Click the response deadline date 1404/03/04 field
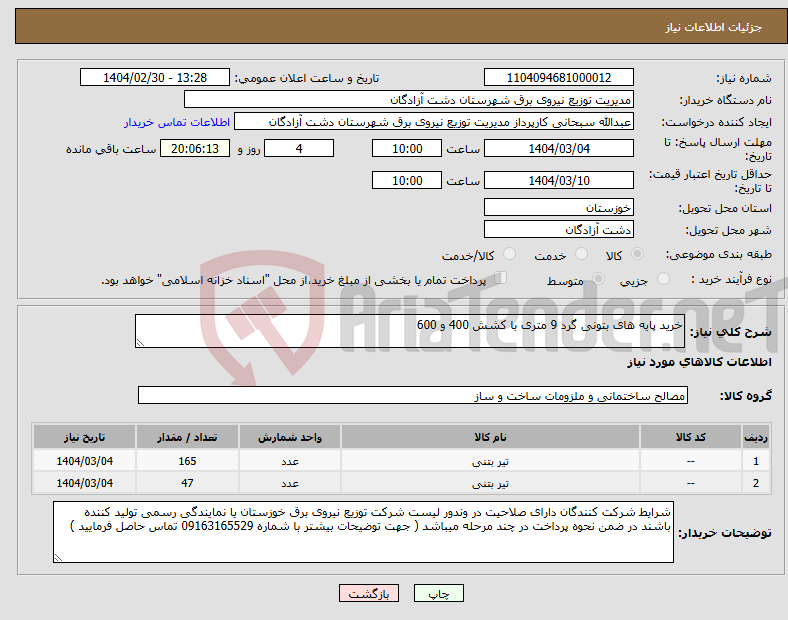This screenshot has width=788, height=620. (x=558, y=148)
